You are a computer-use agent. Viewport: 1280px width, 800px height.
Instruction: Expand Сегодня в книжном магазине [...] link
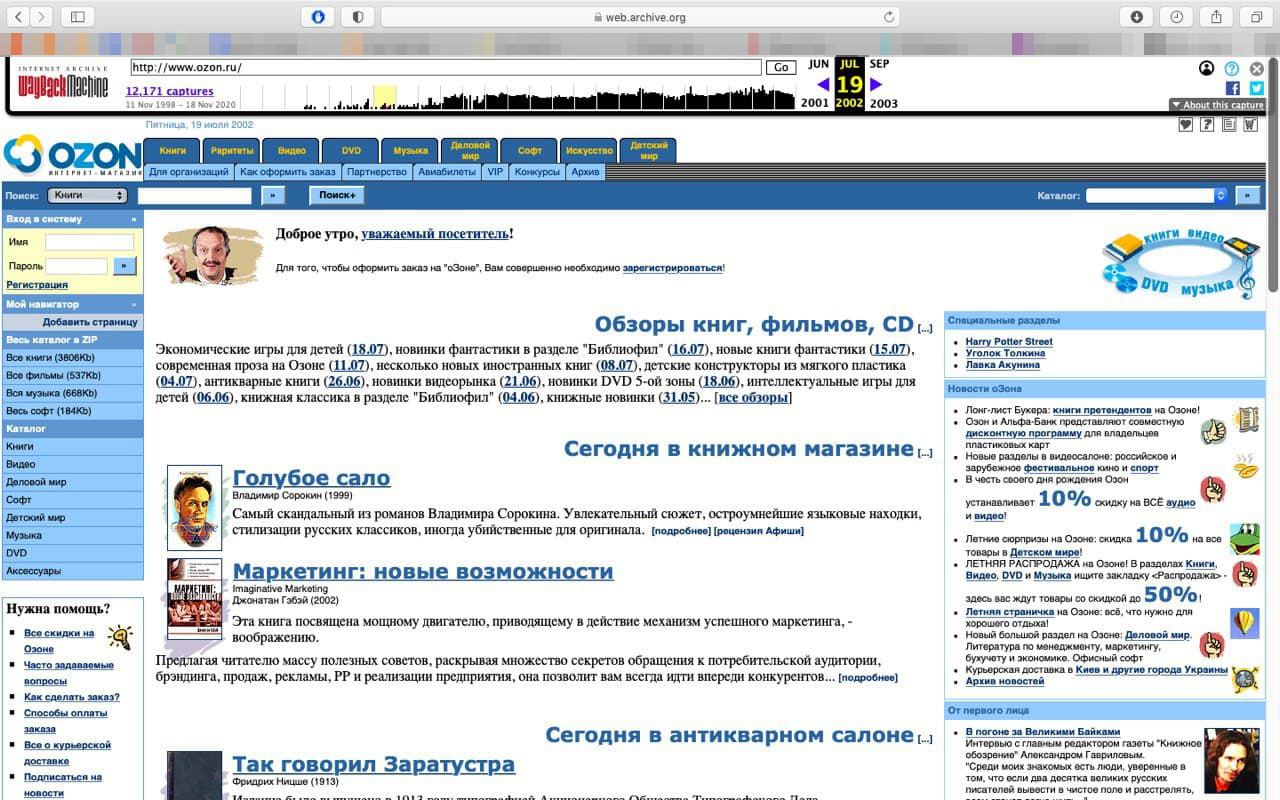925,452
